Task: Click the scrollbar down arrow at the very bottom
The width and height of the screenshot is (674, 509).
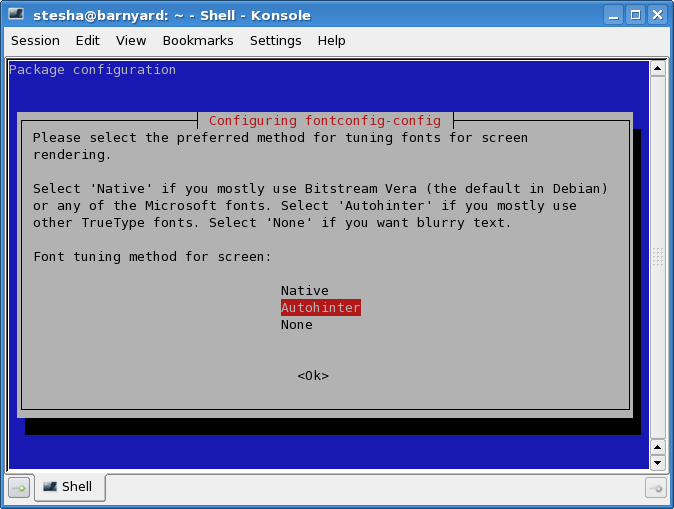Action: pos(658,463)
